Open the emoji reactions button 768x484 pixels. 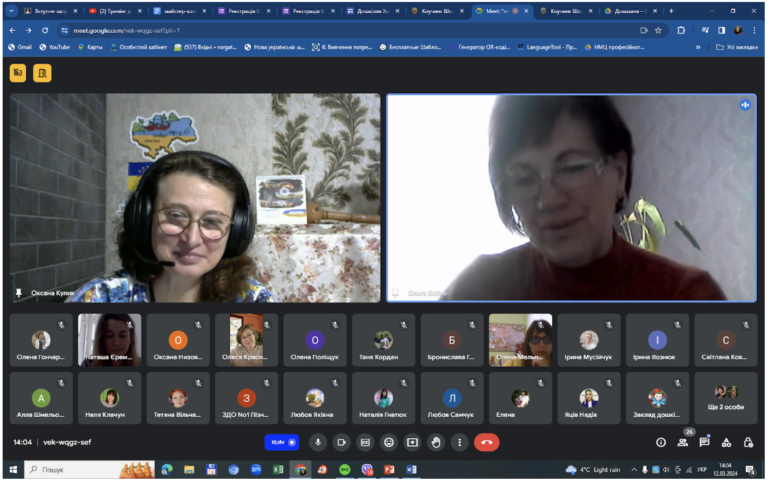tap(389, 442)
